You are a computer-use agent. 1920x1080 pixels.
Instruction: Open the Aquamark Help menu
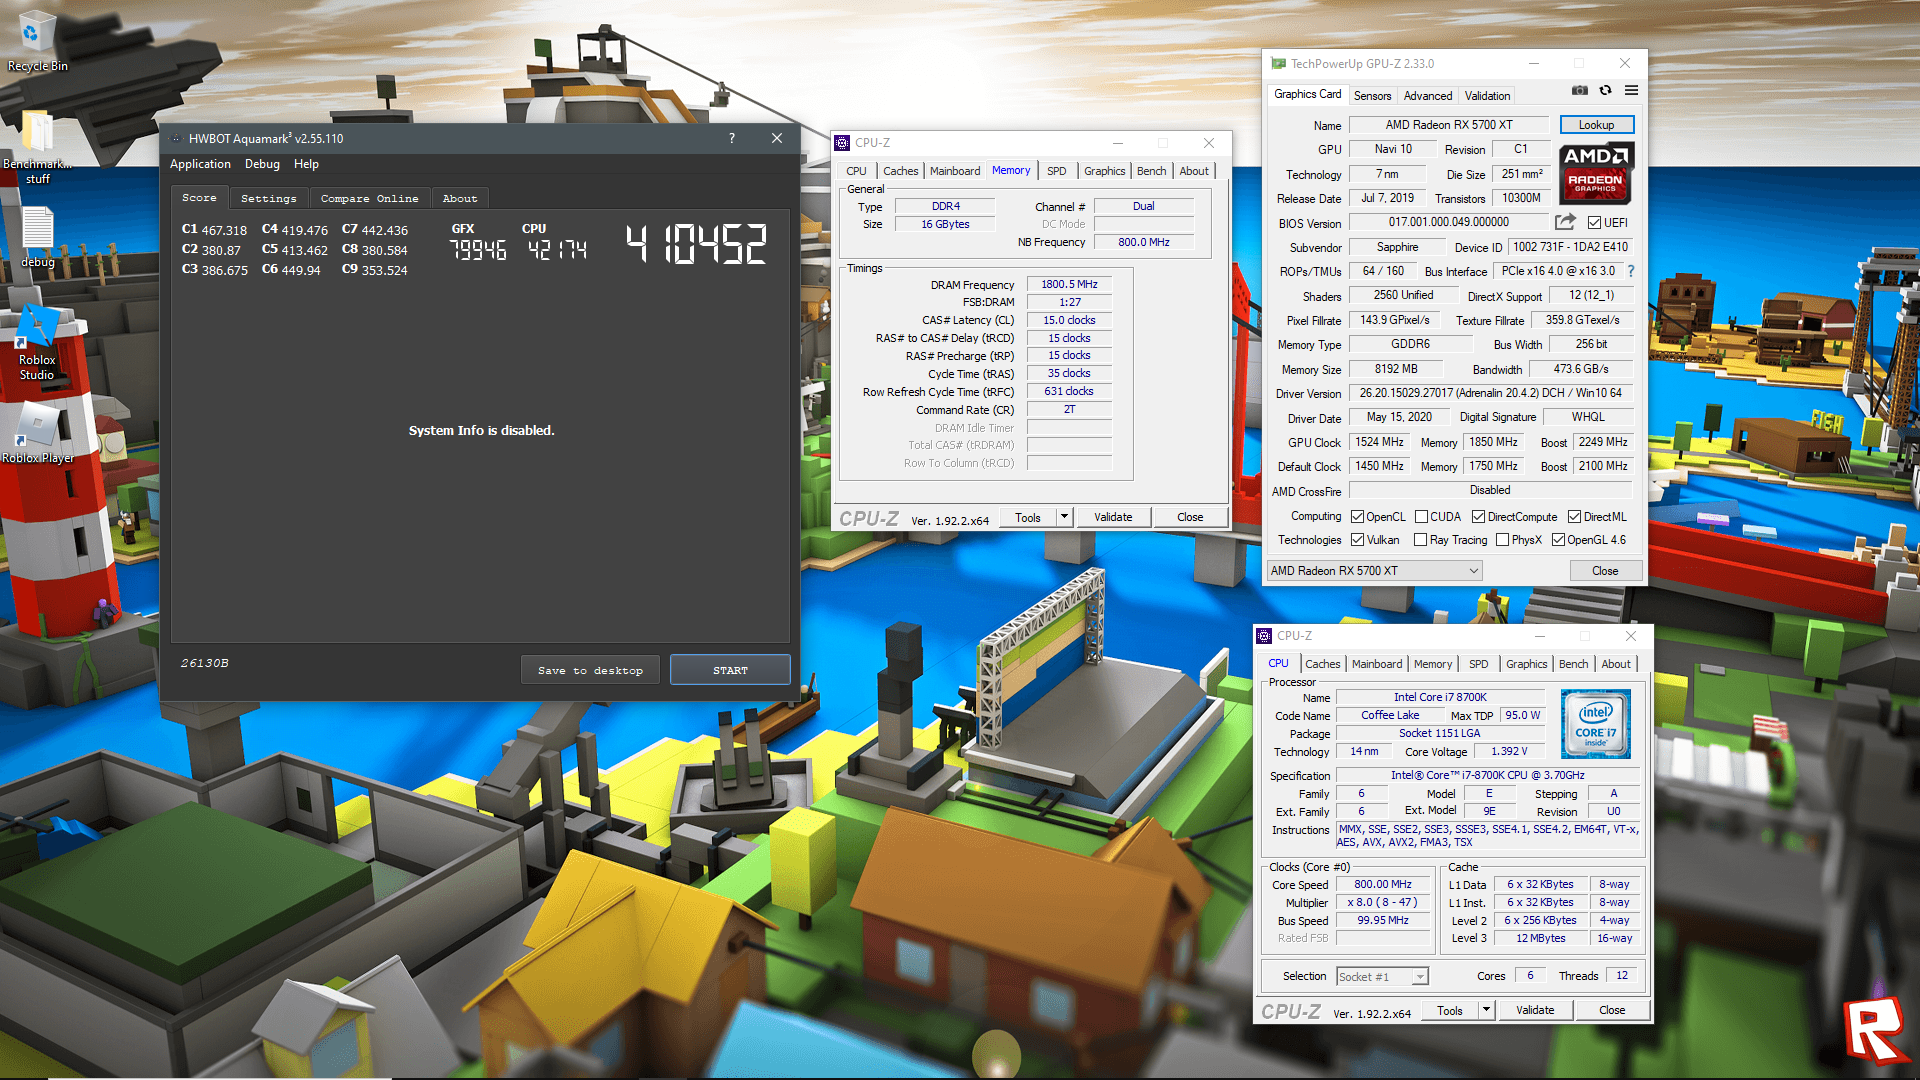(306, 164)
